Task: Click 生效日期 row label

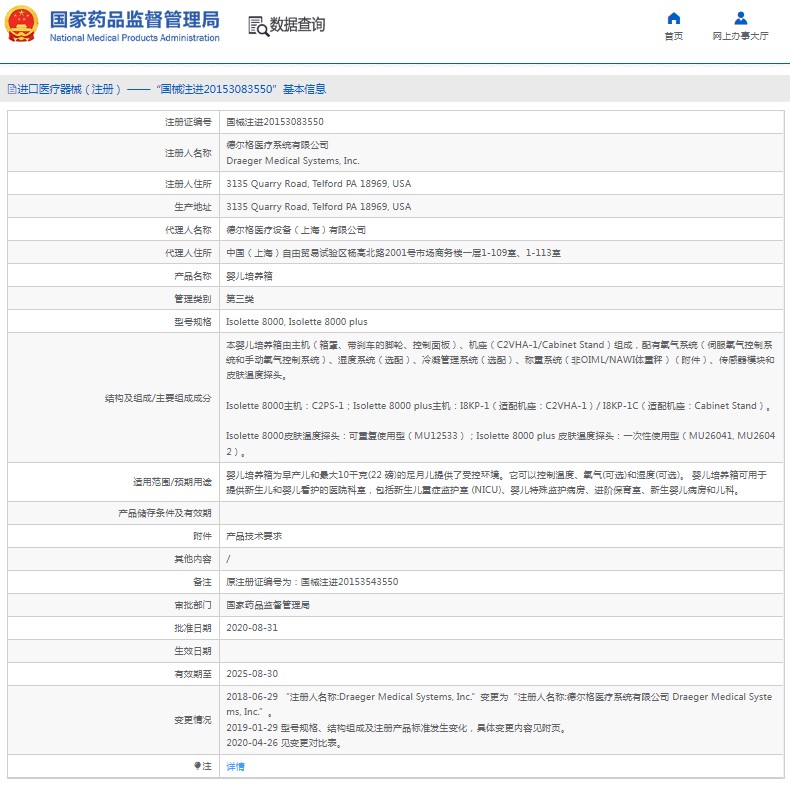Action: [192, 651]
